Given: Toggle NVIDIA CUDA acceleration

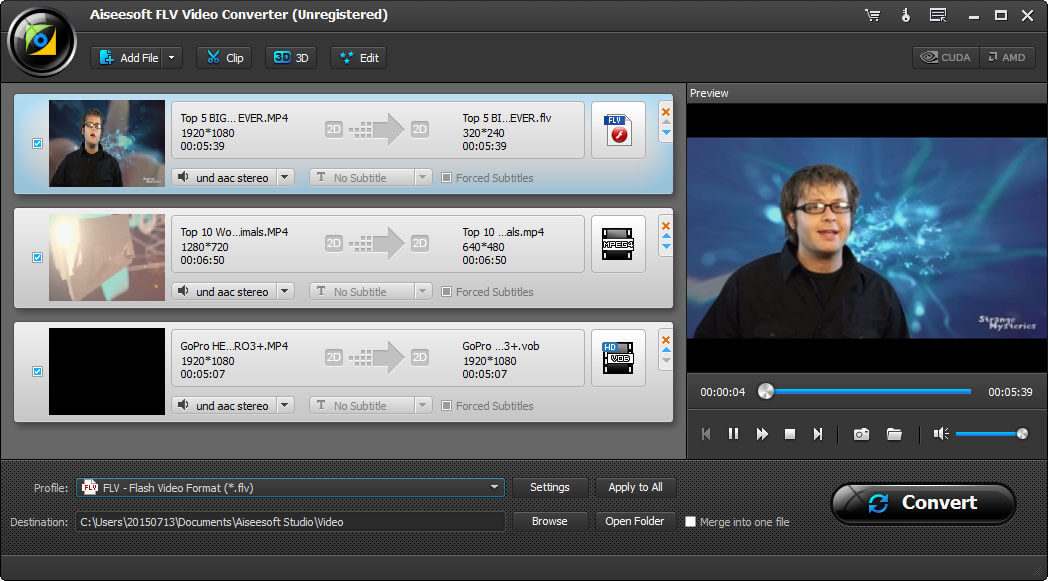Looking at the screenshot, I should click(x=946, y=57).
